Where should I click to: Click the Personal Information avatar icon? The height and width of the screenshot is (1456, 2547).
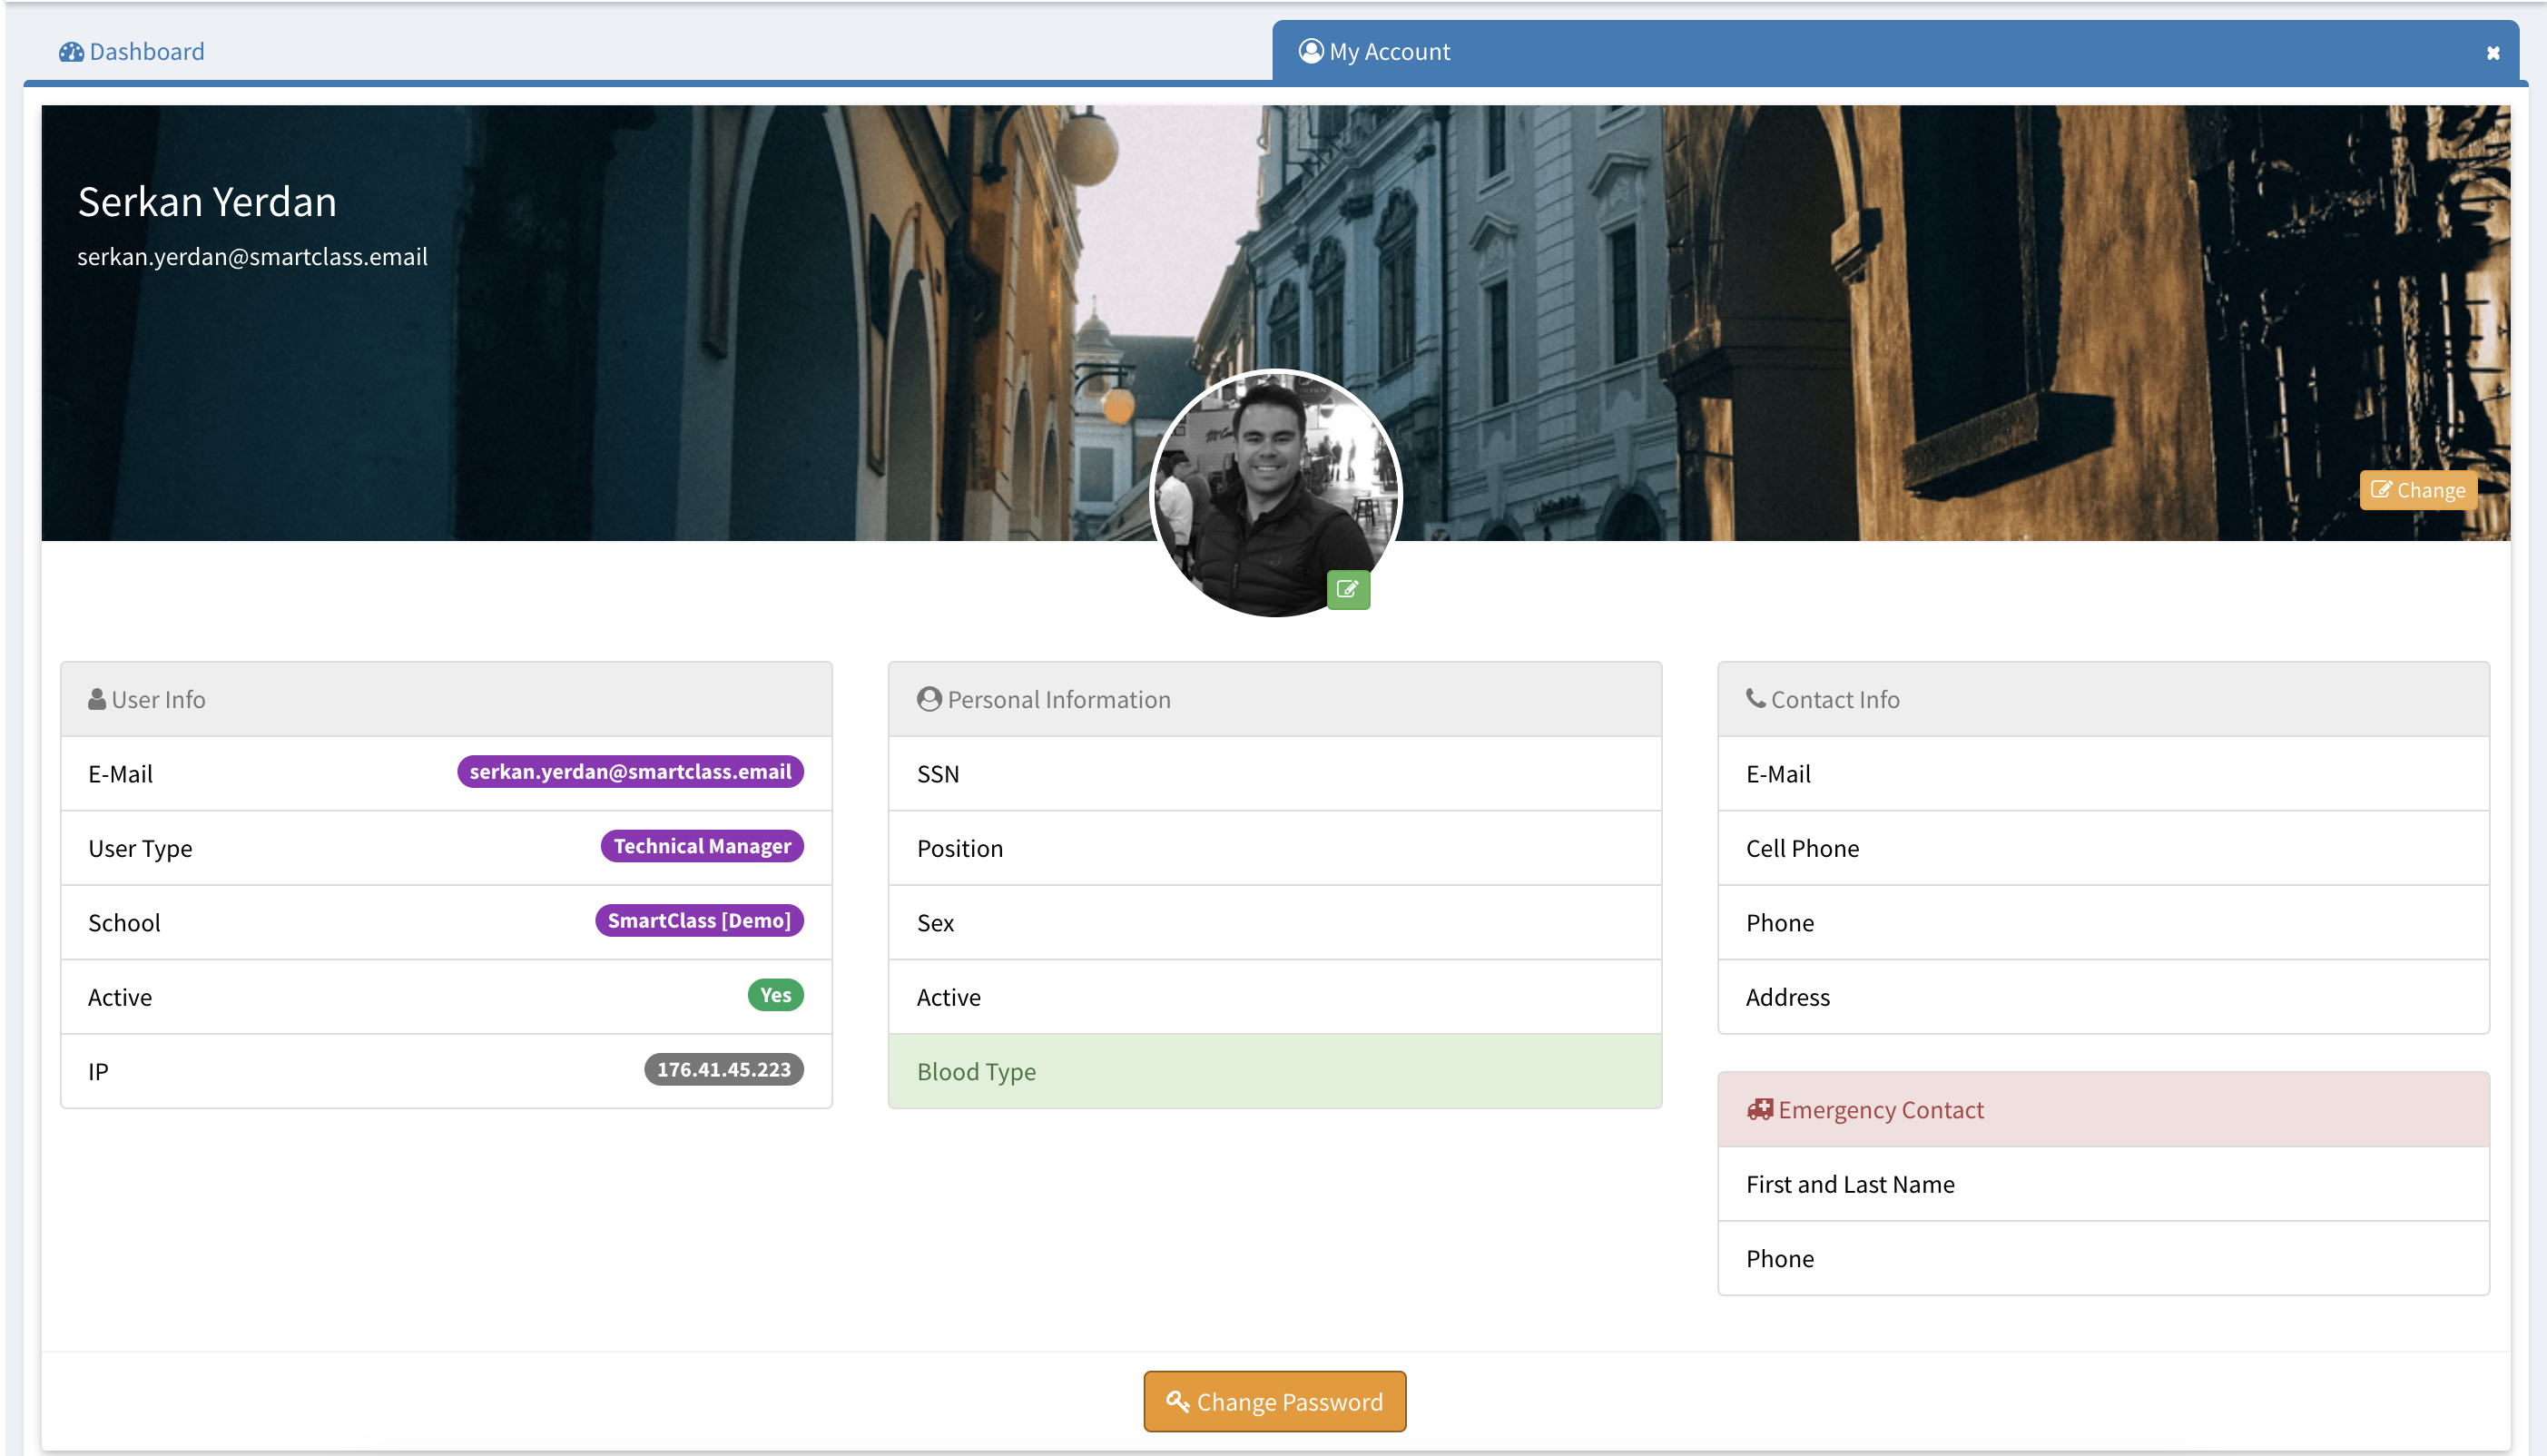click(x=929, y=699)
